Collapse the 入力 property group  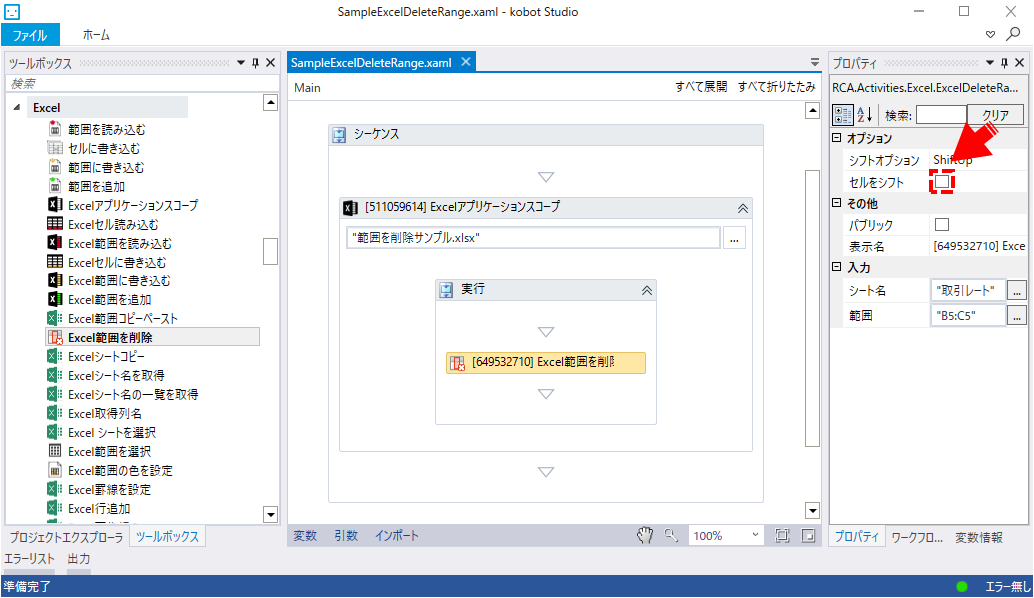[837, 267]
